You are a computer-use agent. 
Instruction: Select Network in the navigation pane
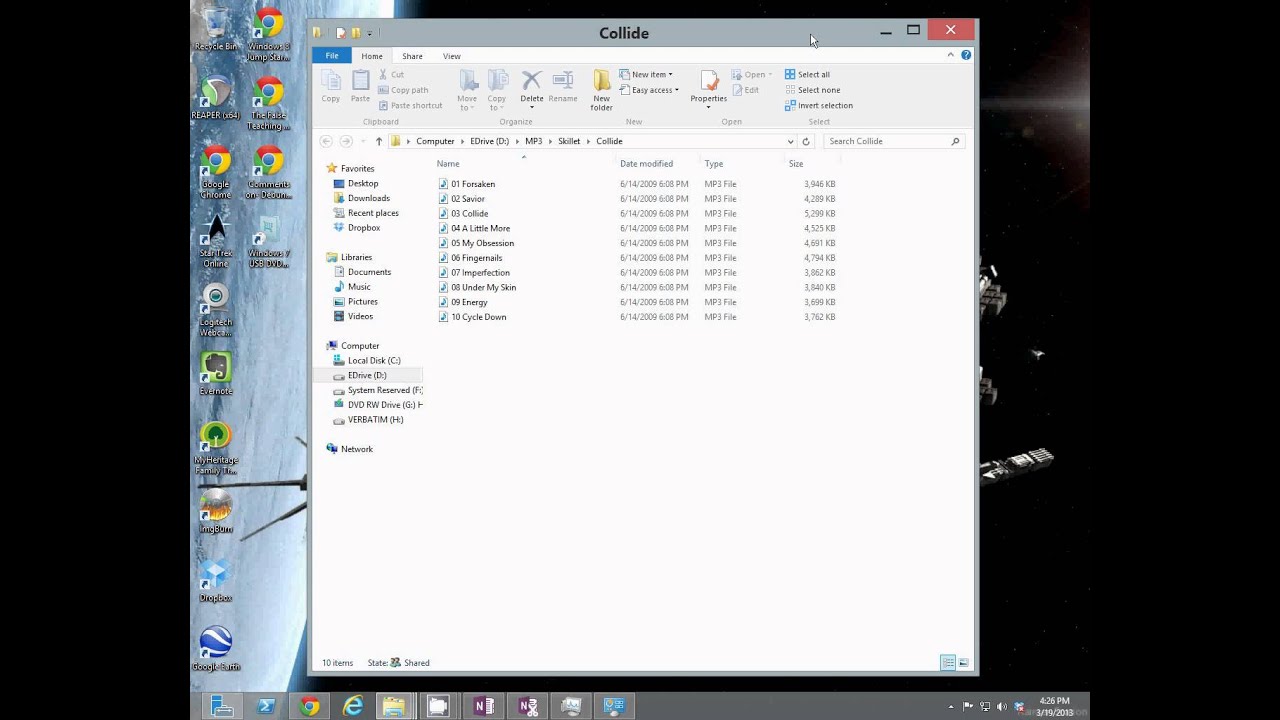(356, 449)
